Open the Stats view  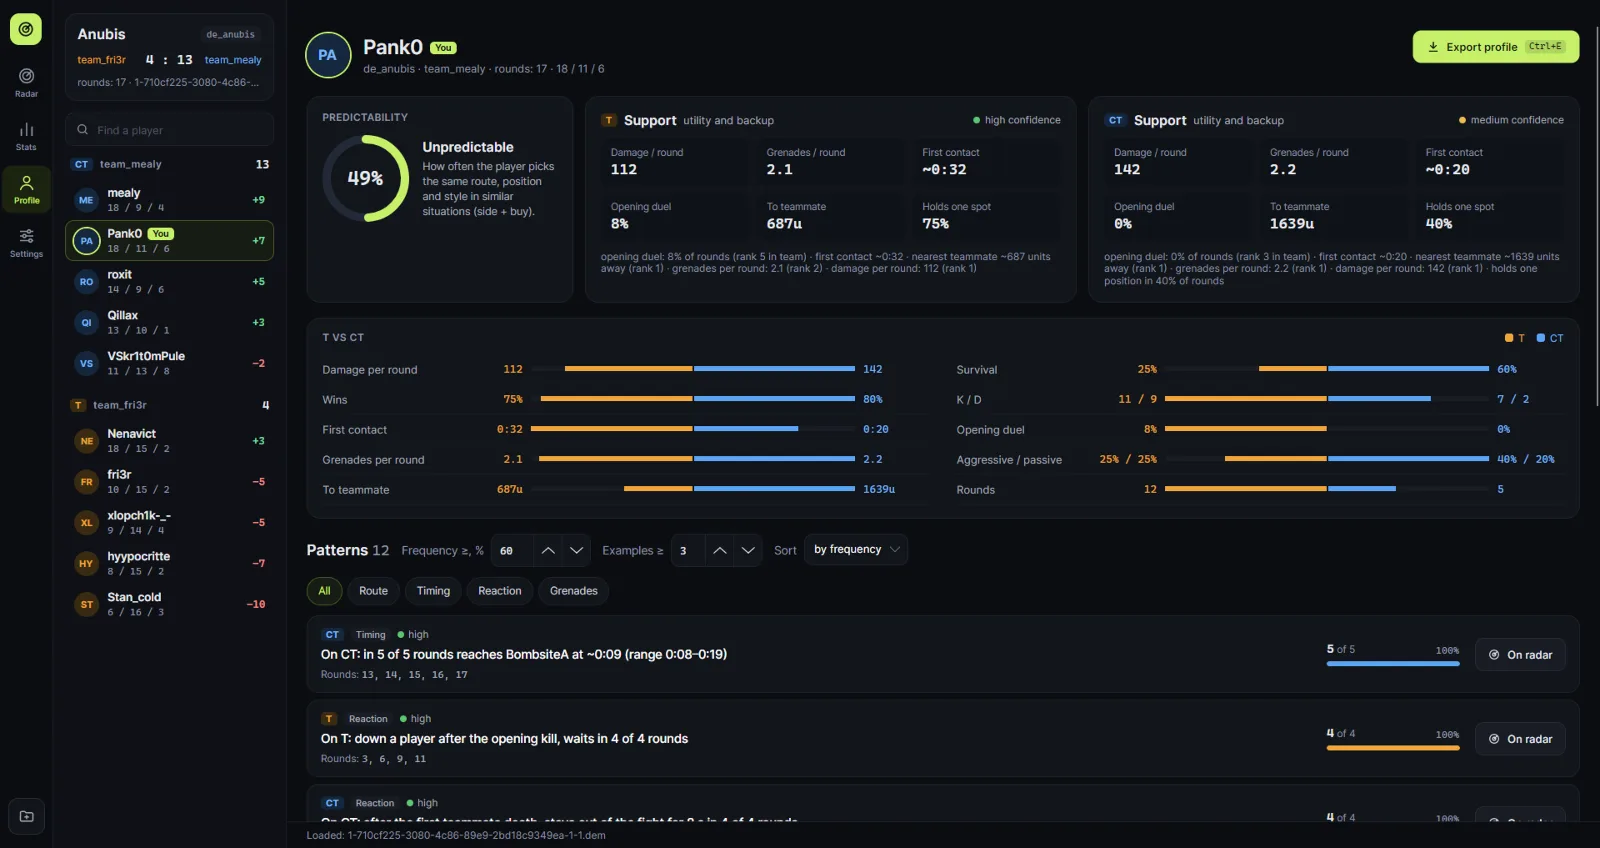click(26, 137)
